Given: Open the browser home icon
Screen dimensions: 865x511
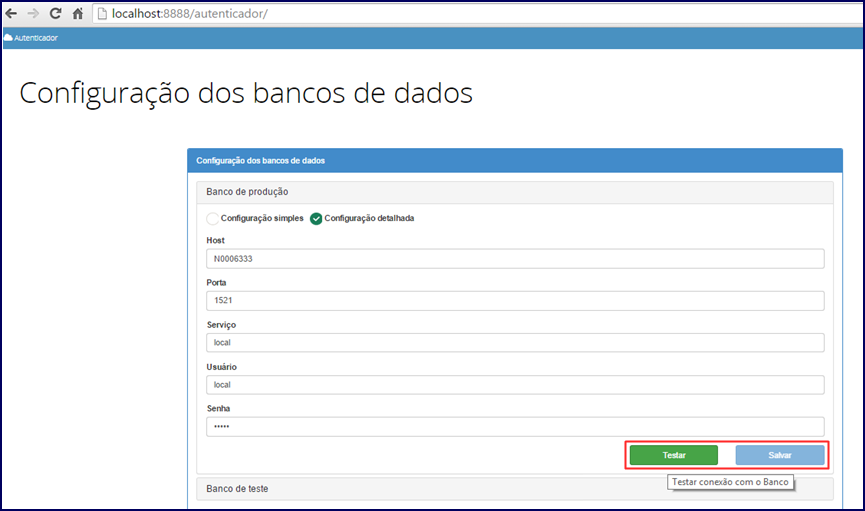Looking at the screenshot, I should tap(78, 13).
